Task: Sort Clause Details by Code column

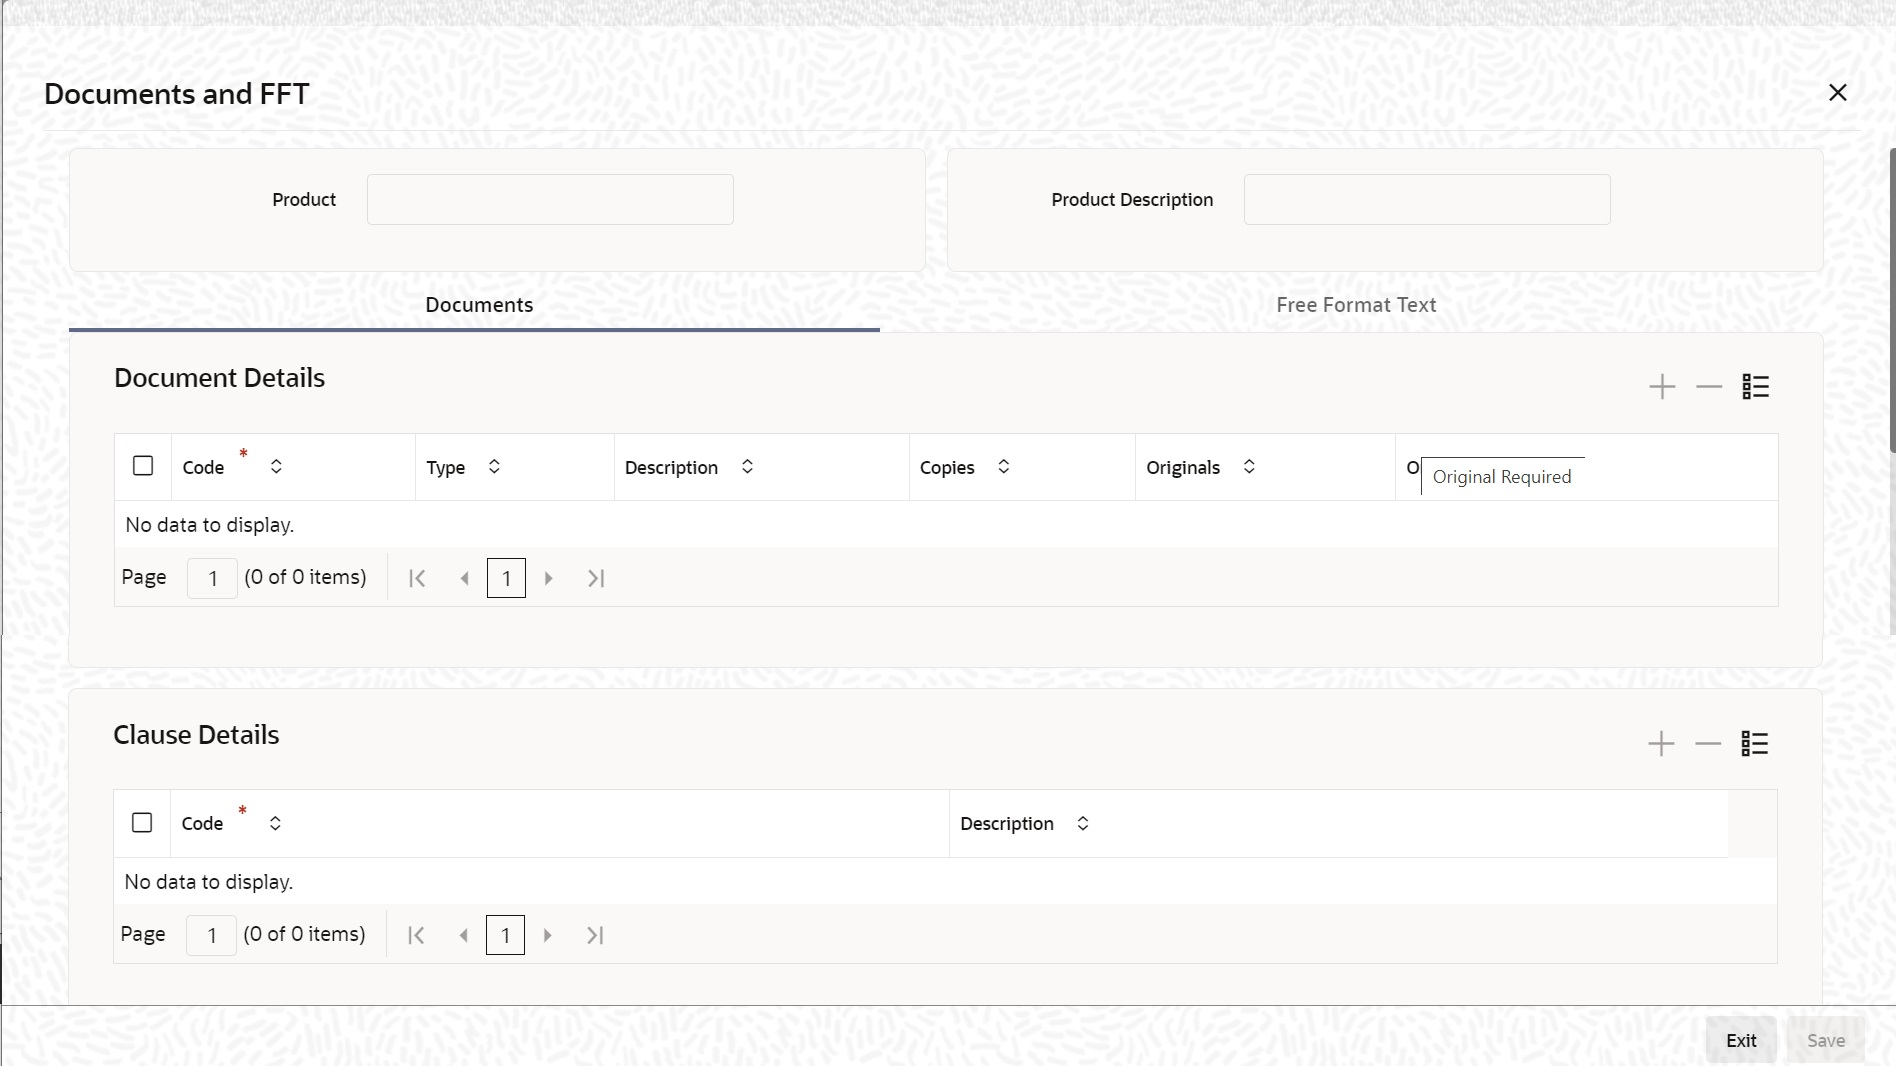Action: (275, 823)
